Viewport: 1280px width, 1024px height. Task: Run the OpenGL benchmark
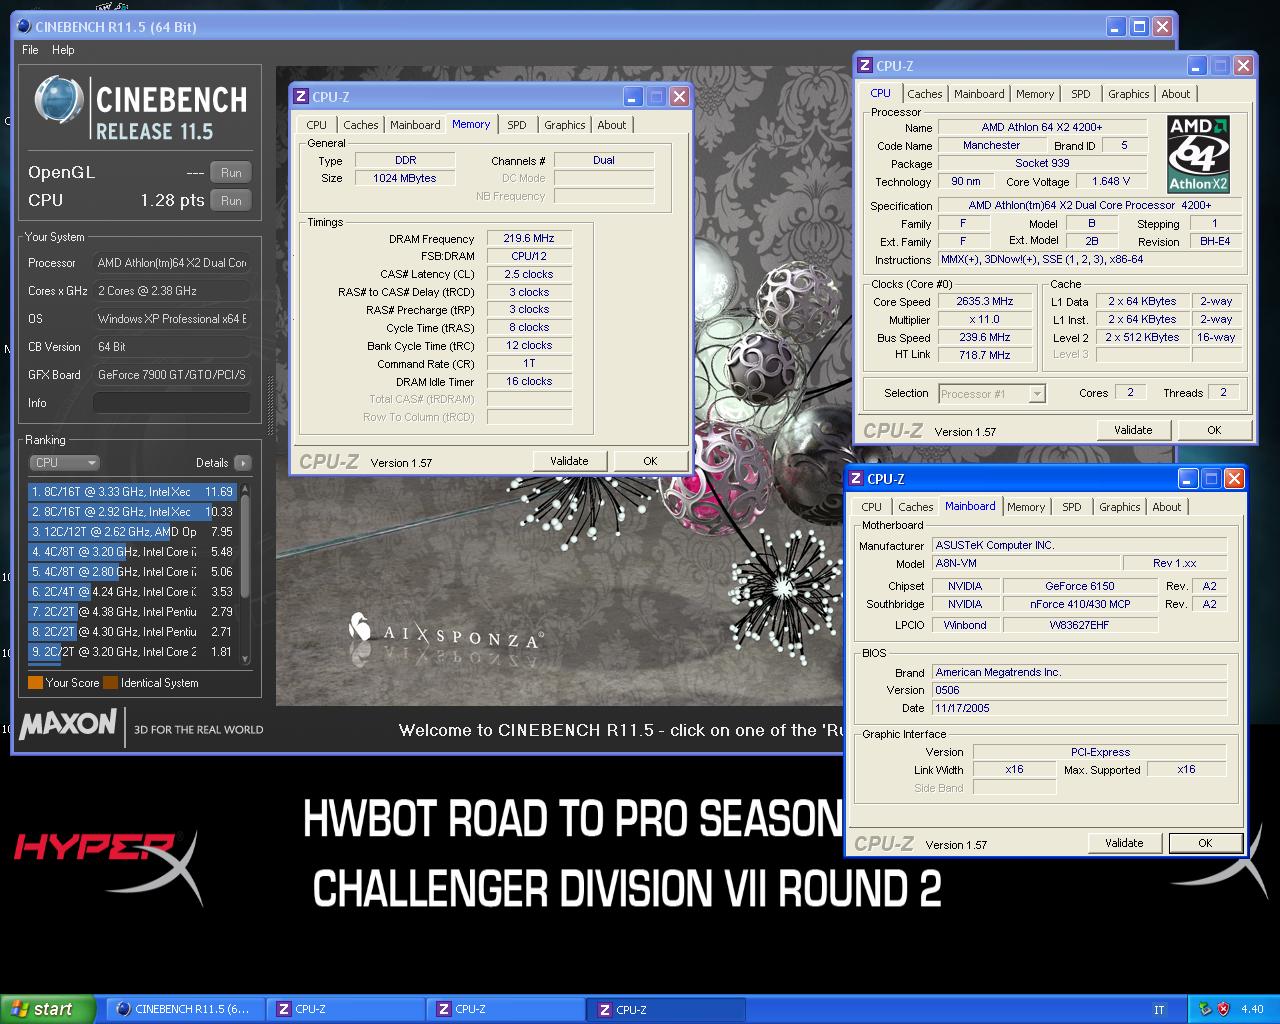(231, 172)
